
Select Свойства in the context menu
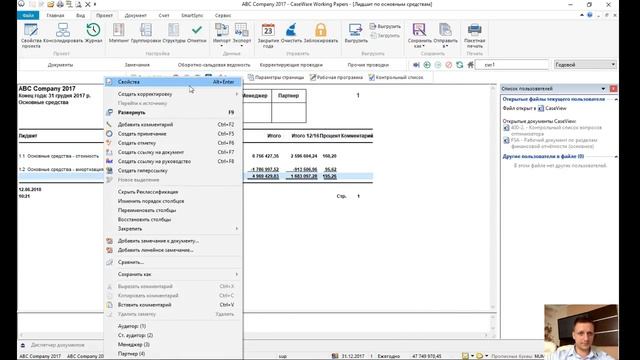pos(173,82)
